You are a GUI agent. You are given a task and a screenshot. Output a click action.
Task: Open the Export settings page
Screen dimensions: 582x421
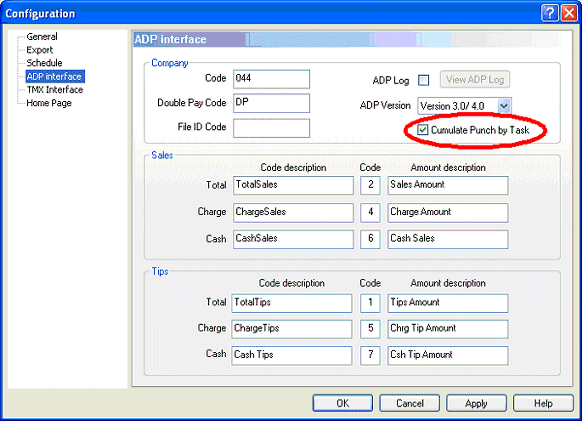click(x=40, y=50)
